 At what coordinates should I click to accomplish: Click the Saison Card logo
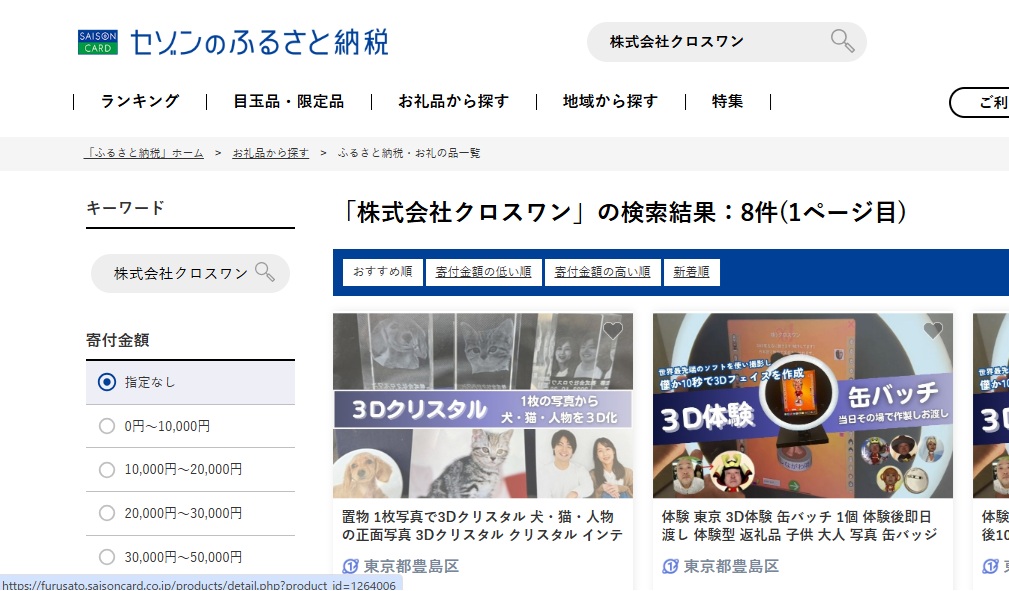98,42
